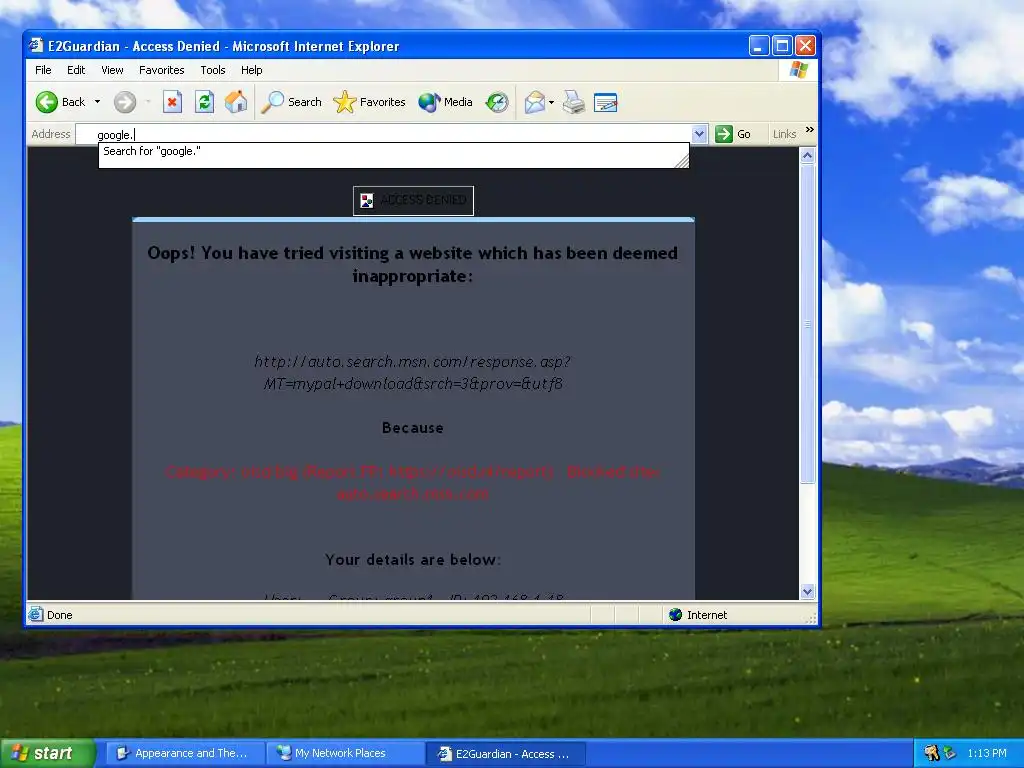
Task: Open the Back history dropdown arrow
Action: (x=97, y=102)
